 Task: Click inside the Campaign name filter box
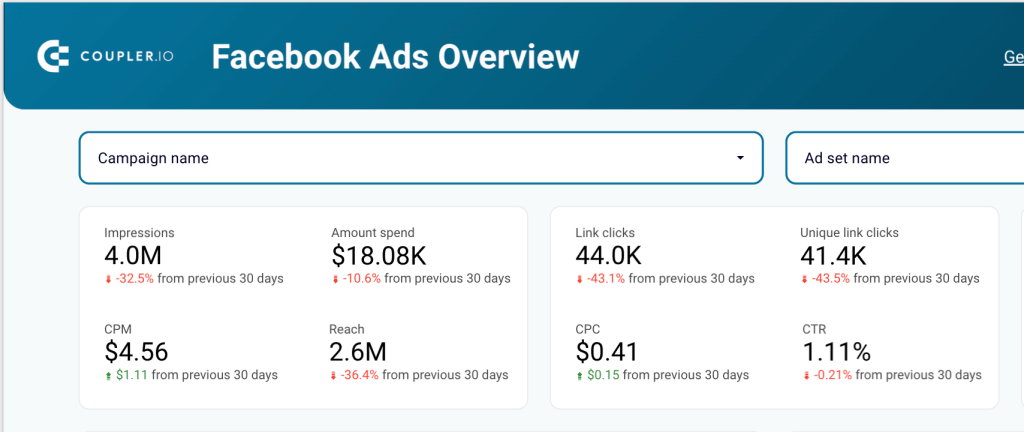pyautogui.click(x=421, y=158)
